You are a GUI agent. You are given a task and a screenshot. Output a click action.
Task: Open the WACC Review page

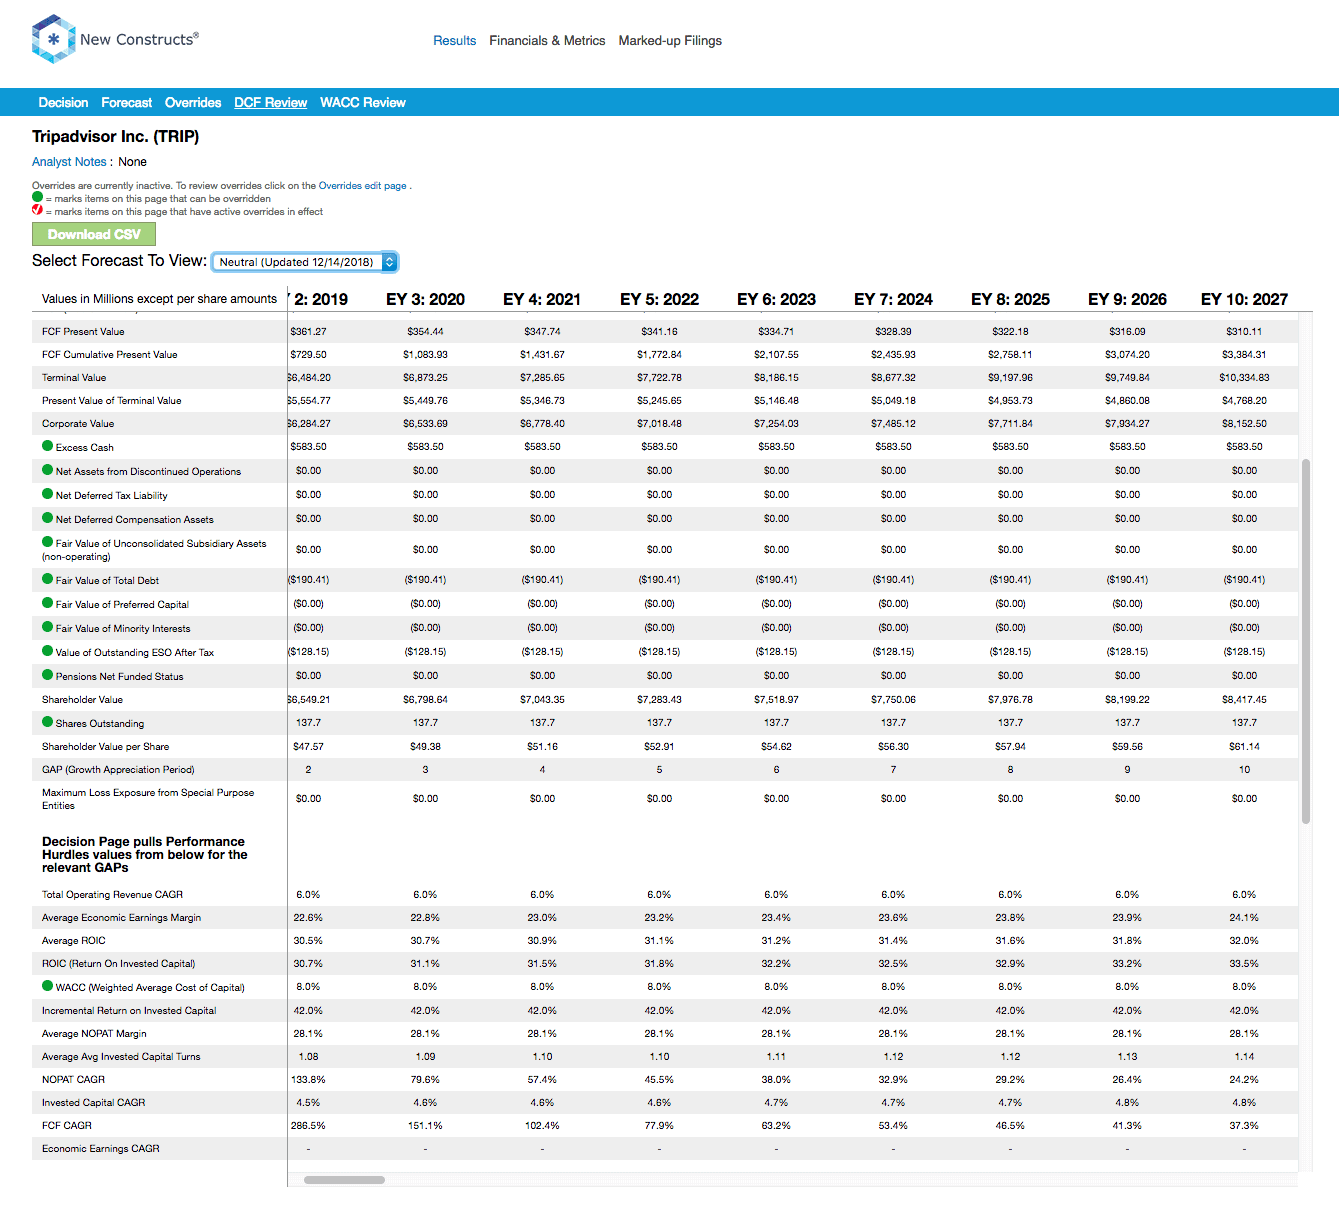coord(363,103)
